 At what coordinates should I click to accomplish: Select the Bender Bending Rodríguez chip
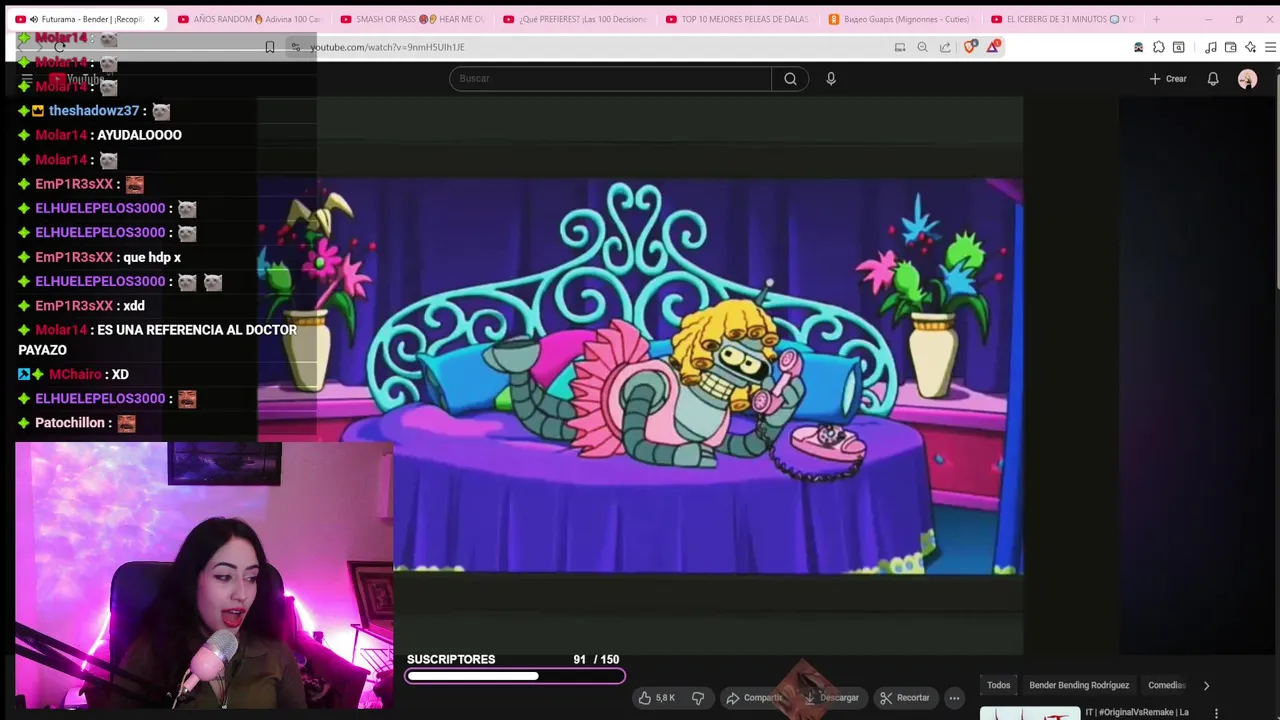(x=1079, y=685)
